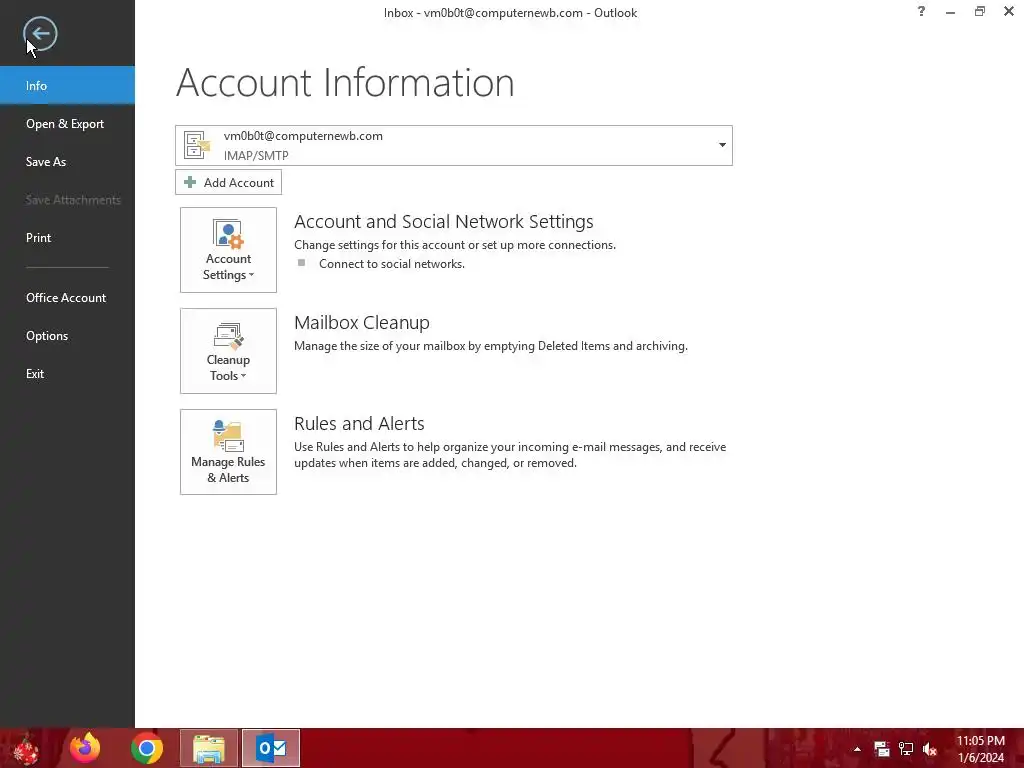Click the Connect to social networks link
Viewport: 1024px width, 768px height.
click(392, 264)
